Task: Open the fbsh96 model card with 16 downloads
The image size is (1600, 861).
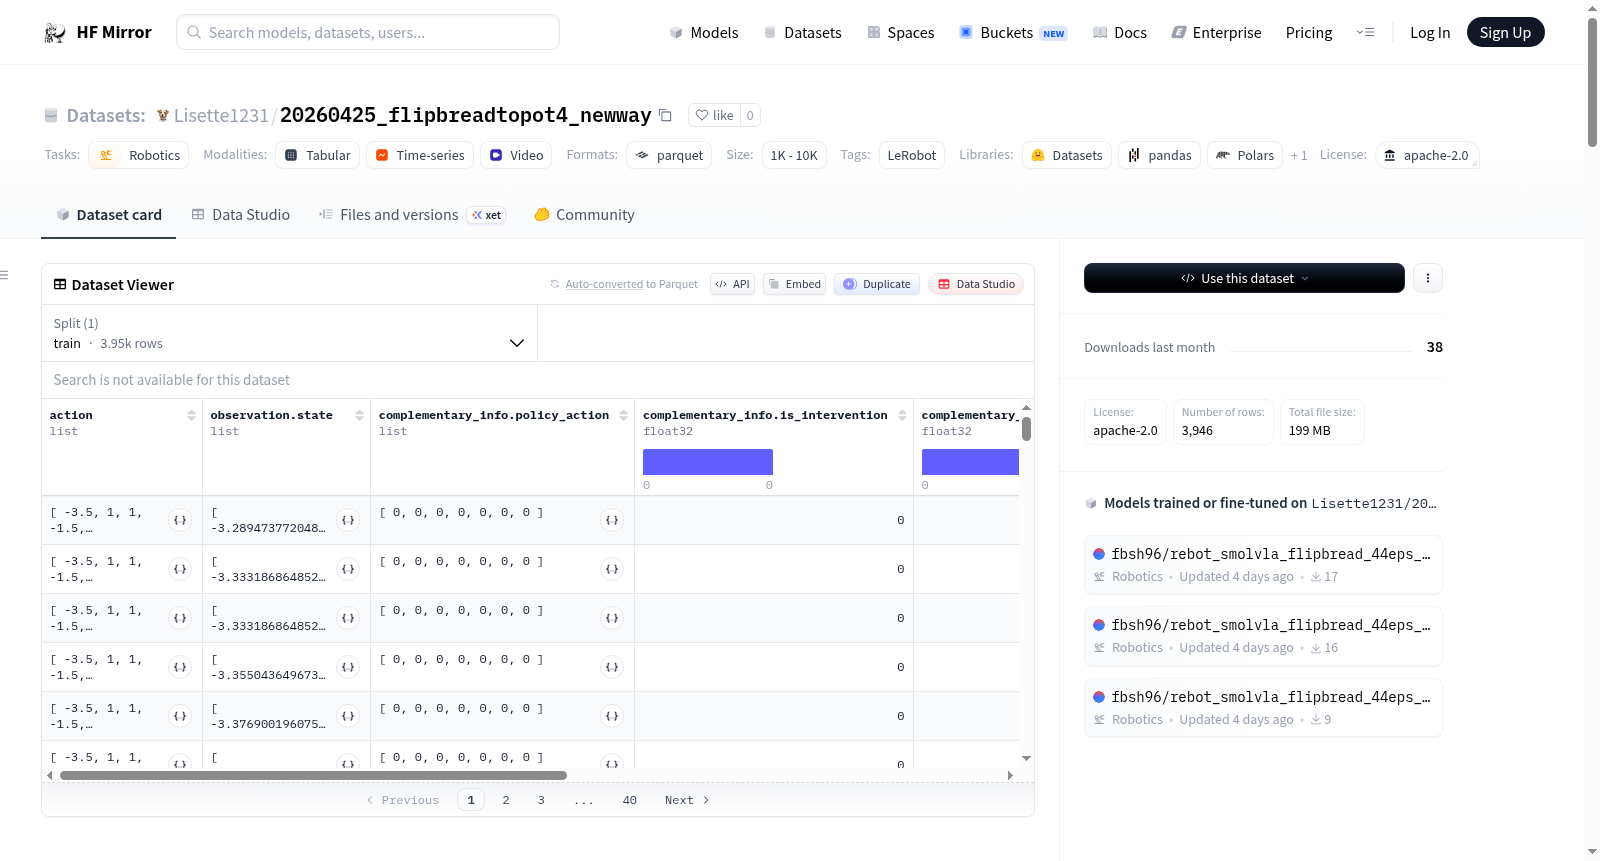Action: (x=1263, y=636)
